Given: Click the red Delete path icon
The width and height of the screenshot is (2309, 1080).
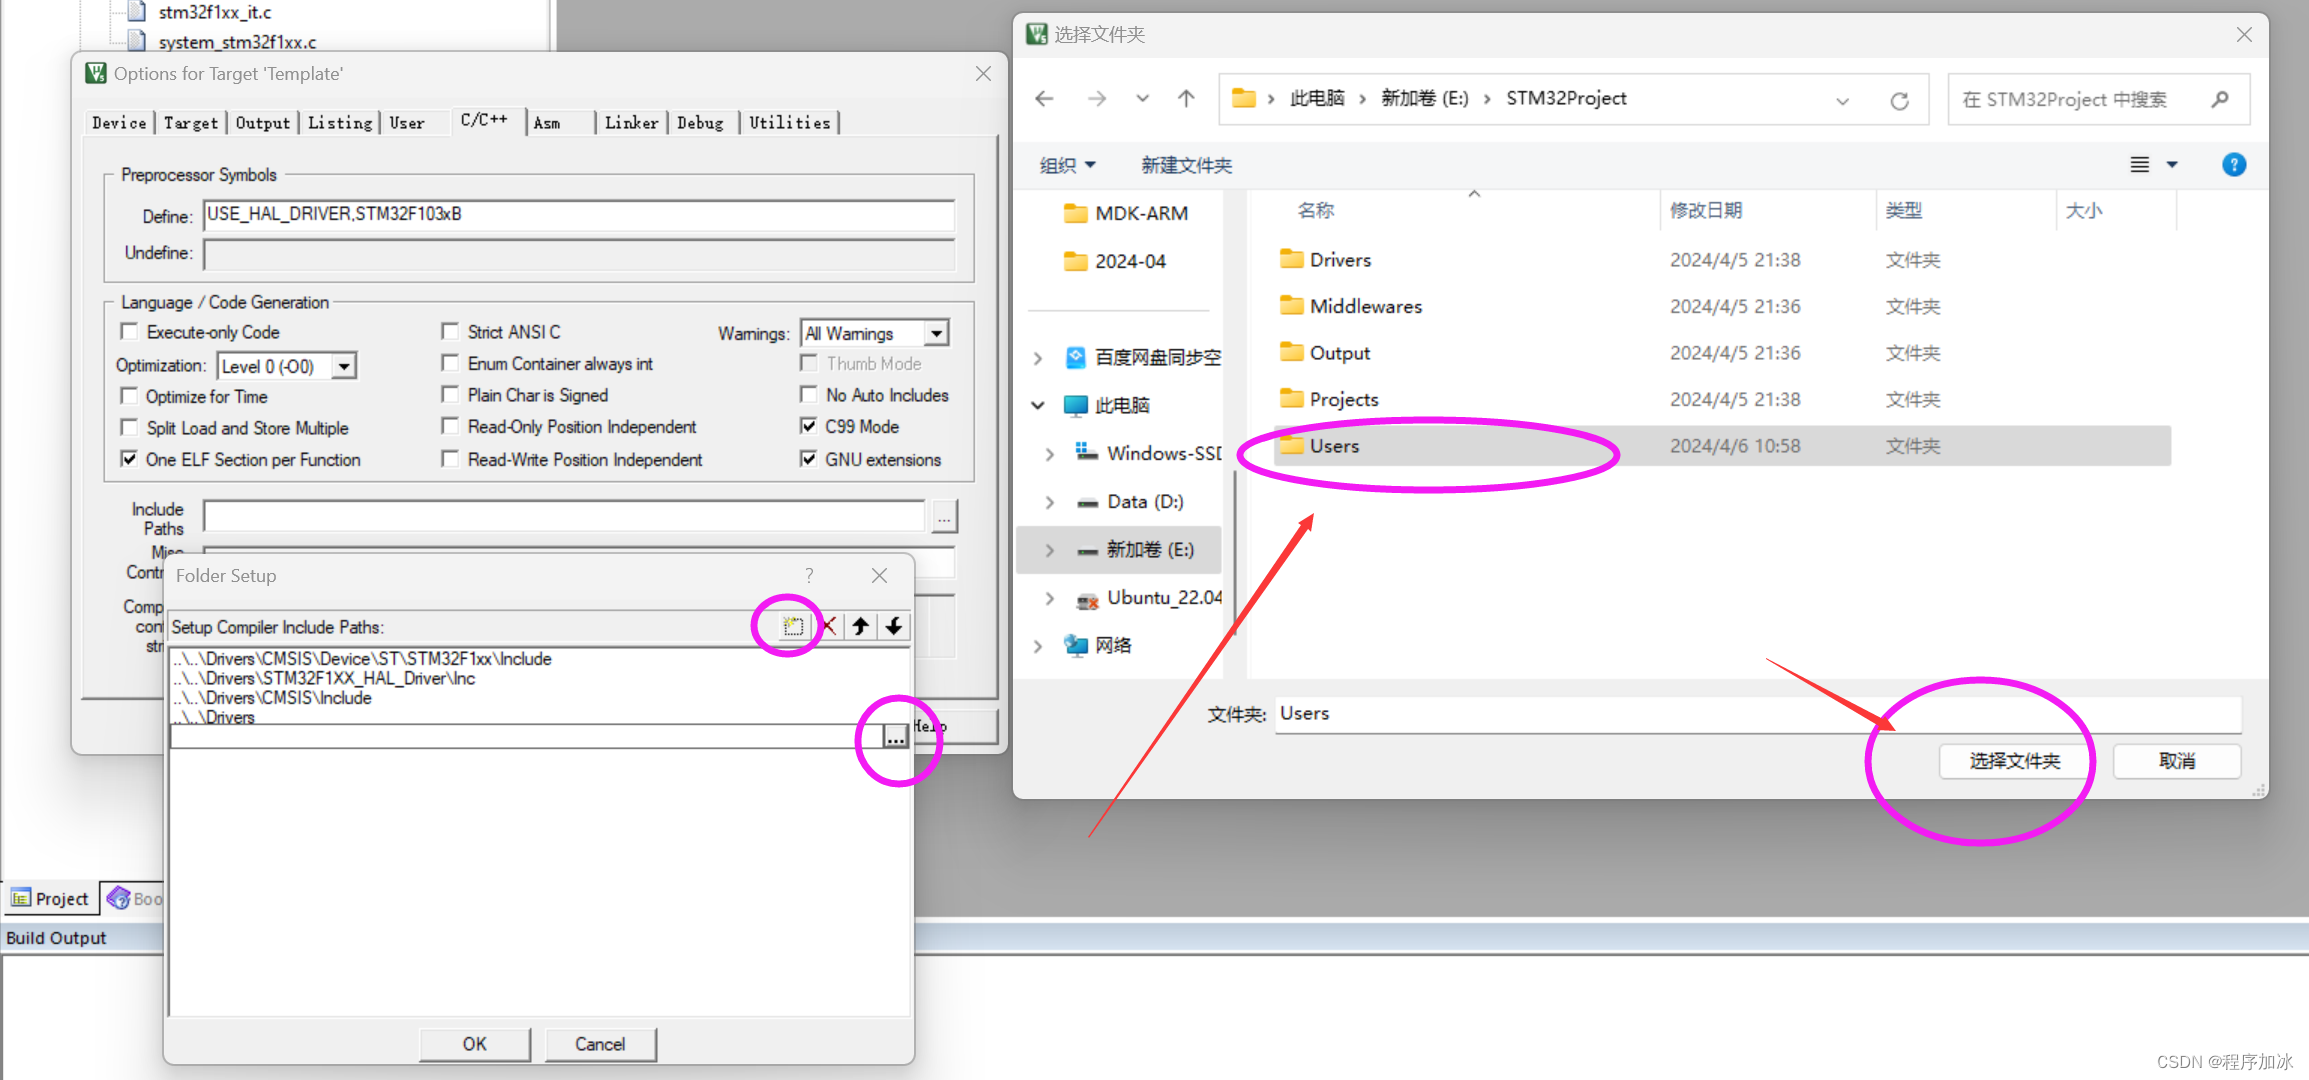Looking at the screenshot, I should 828,627.
